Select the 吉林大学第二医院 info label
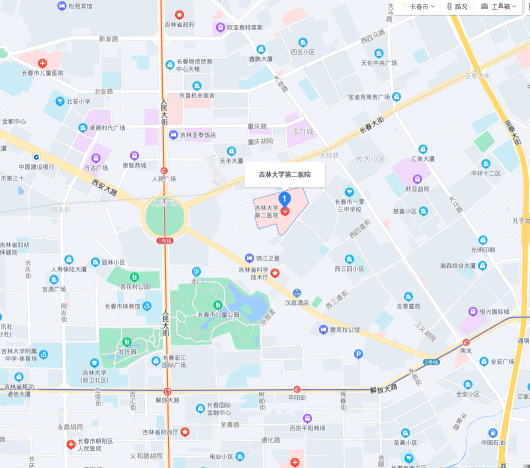 click(x=285, y=174)
